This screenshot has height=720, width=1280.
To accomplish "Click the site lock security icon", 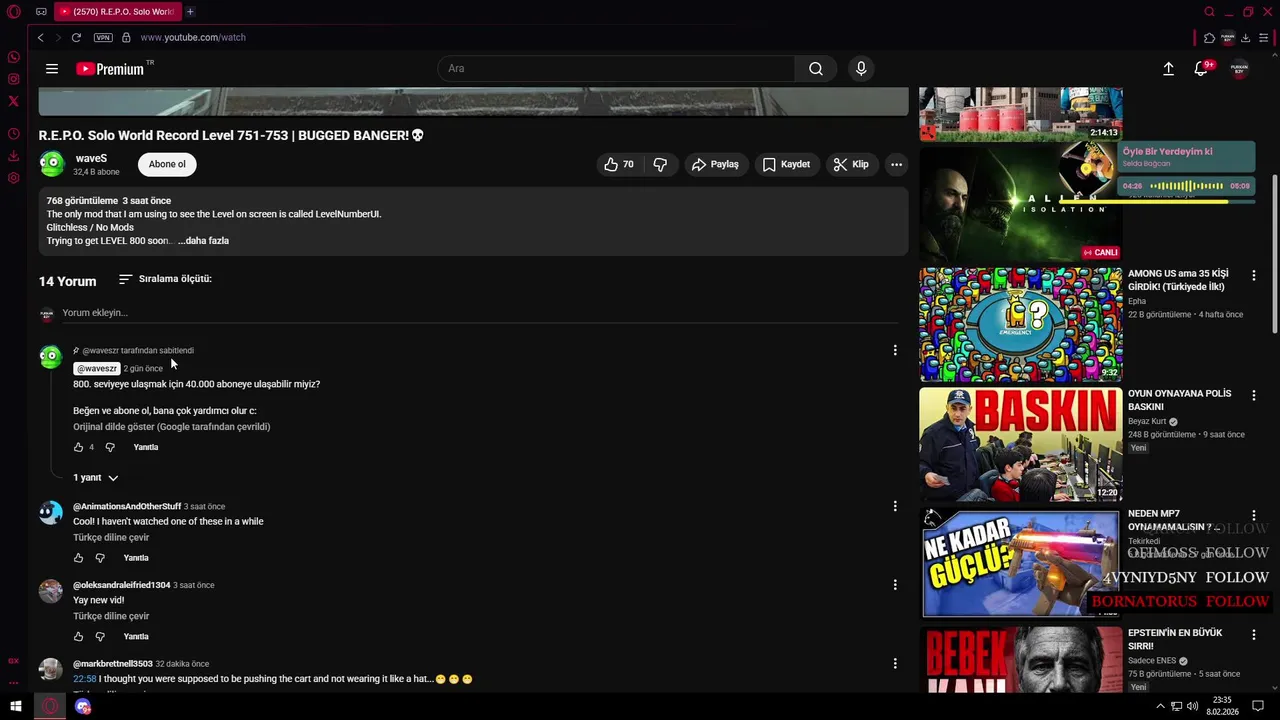I will 126,37.
